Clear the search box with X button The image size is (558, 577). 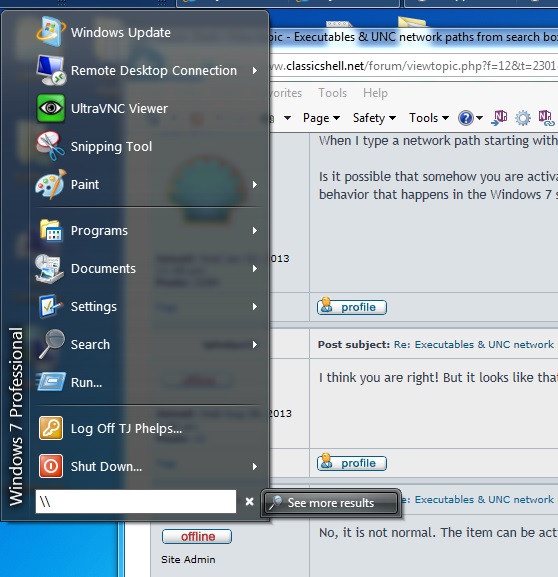250,502
